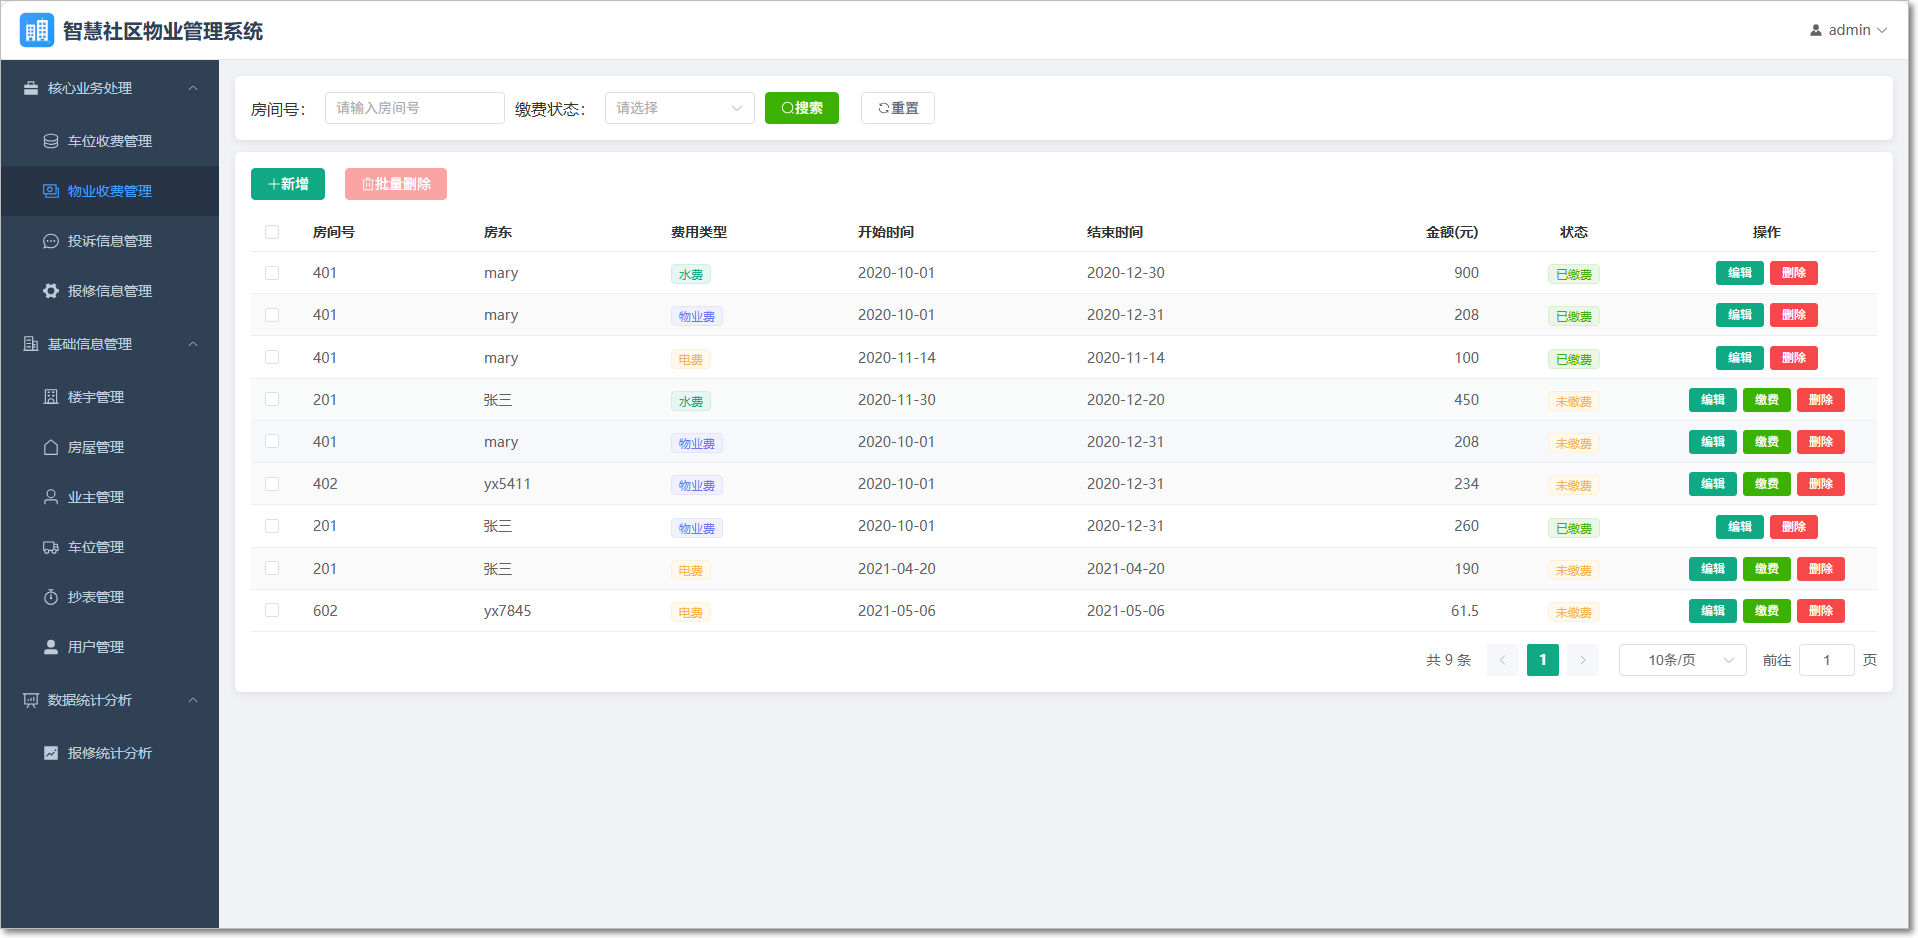Click the trend chart icon beside 报修统计分析

[51, 753]
